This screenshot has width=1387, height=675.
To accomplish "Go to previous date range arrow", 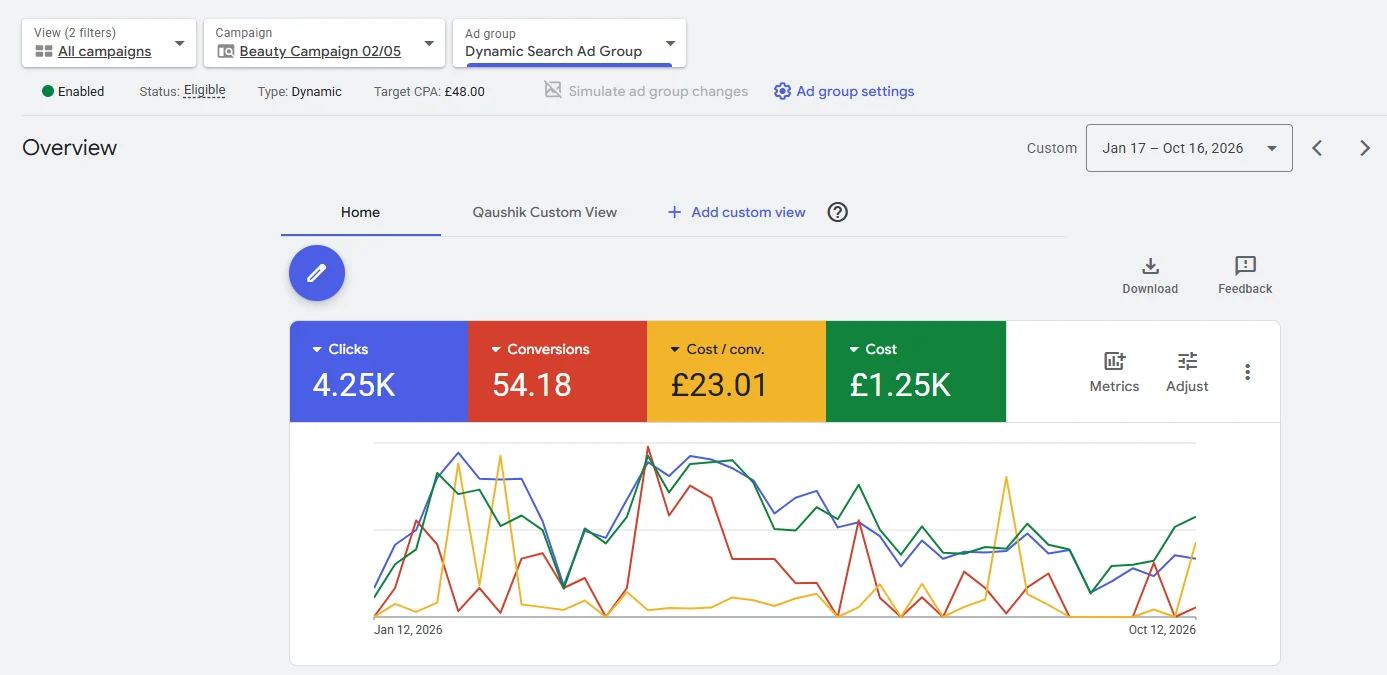I will [1317, 148].
